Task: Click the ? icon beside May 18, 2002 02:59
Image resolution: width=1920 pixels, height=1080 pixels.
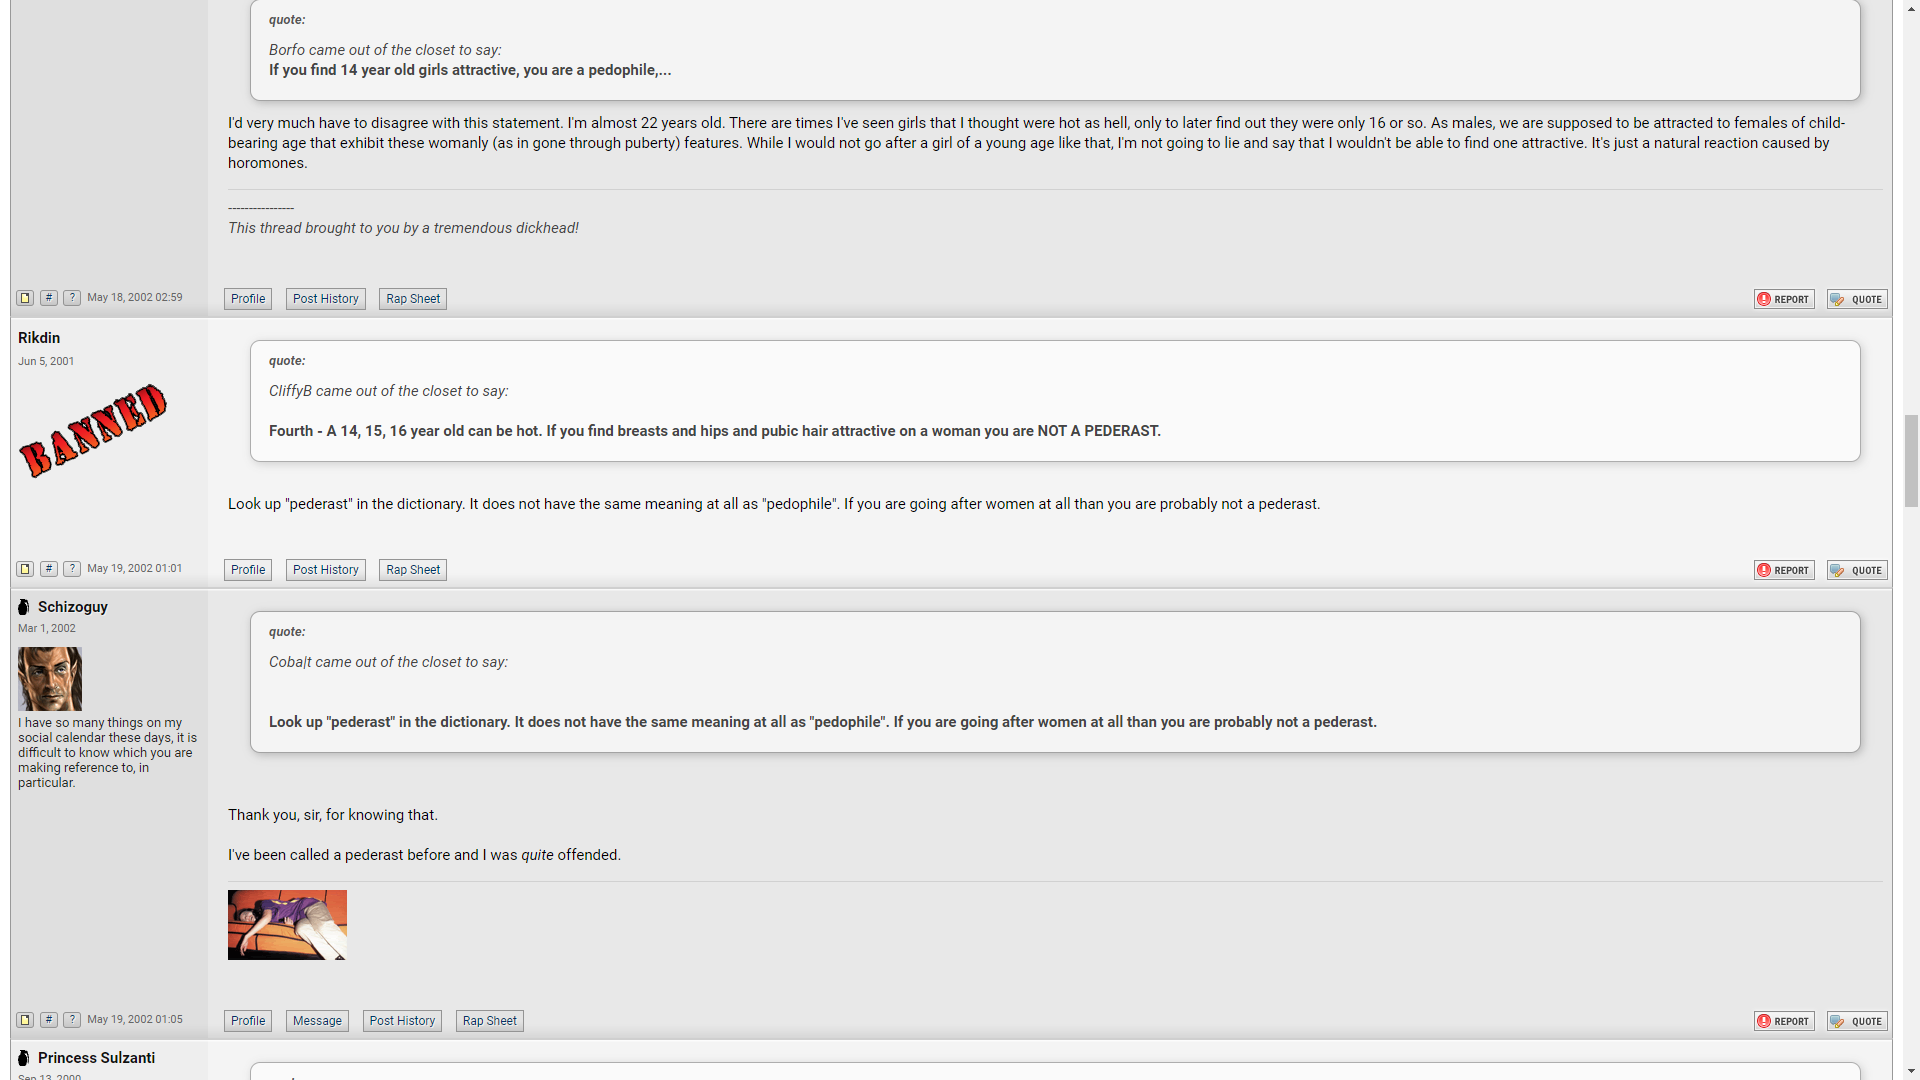Action: (72, 298)
